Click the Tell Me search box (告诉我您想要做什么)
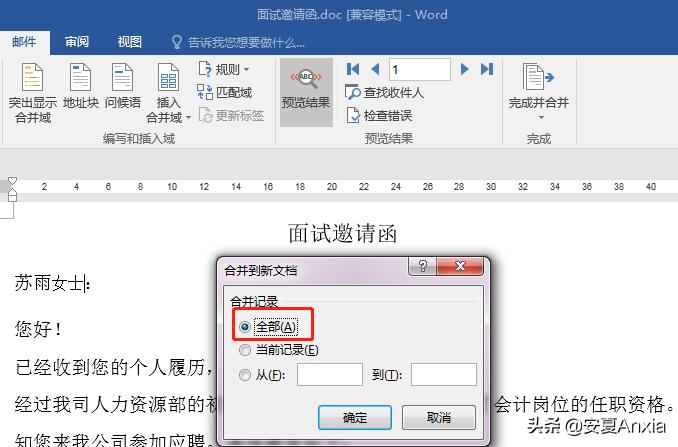 (246, 42)
